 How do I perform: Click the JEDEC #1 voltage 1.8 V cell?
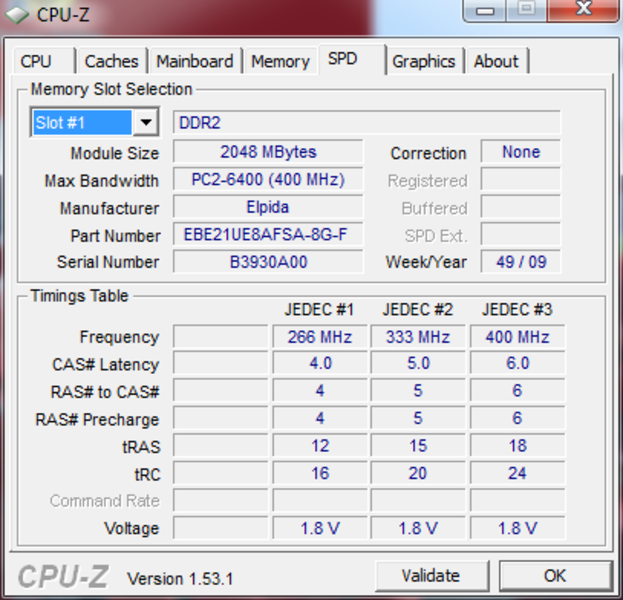(x=320, y=528)
